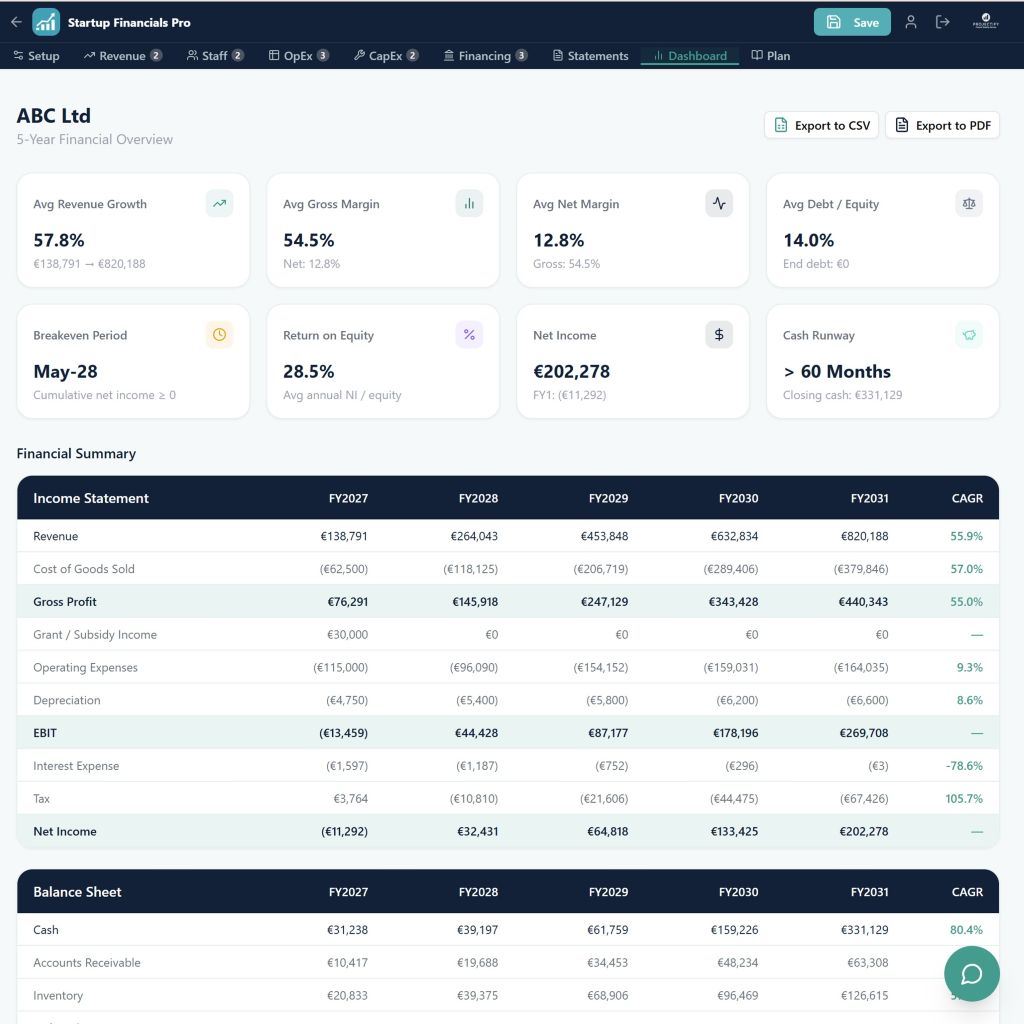Open the Plan tab
The image size is (1024, 1024).
click(771, 56)
